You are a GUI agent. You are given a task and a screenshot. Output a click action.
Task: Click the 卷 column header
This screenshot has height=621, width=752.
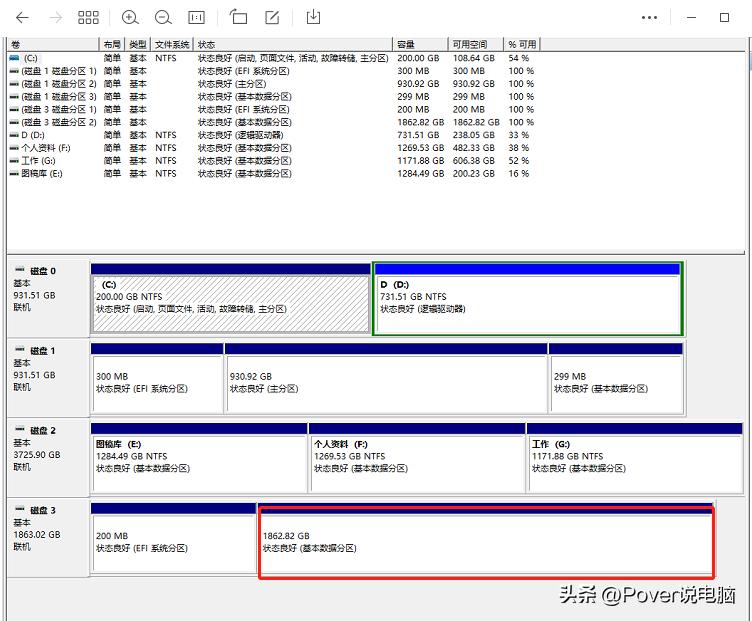(x=15, y=45)
